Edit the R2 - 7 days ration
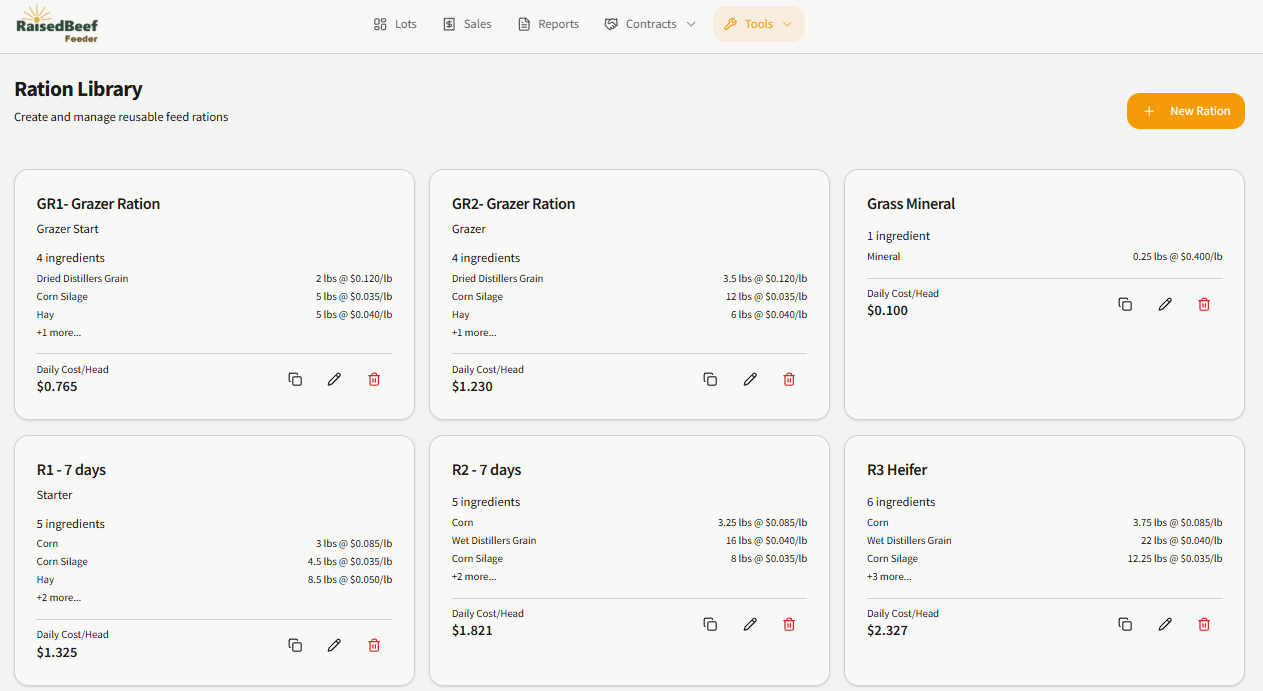The width and height of the screenshot is (1263, 691). (750, 624)
